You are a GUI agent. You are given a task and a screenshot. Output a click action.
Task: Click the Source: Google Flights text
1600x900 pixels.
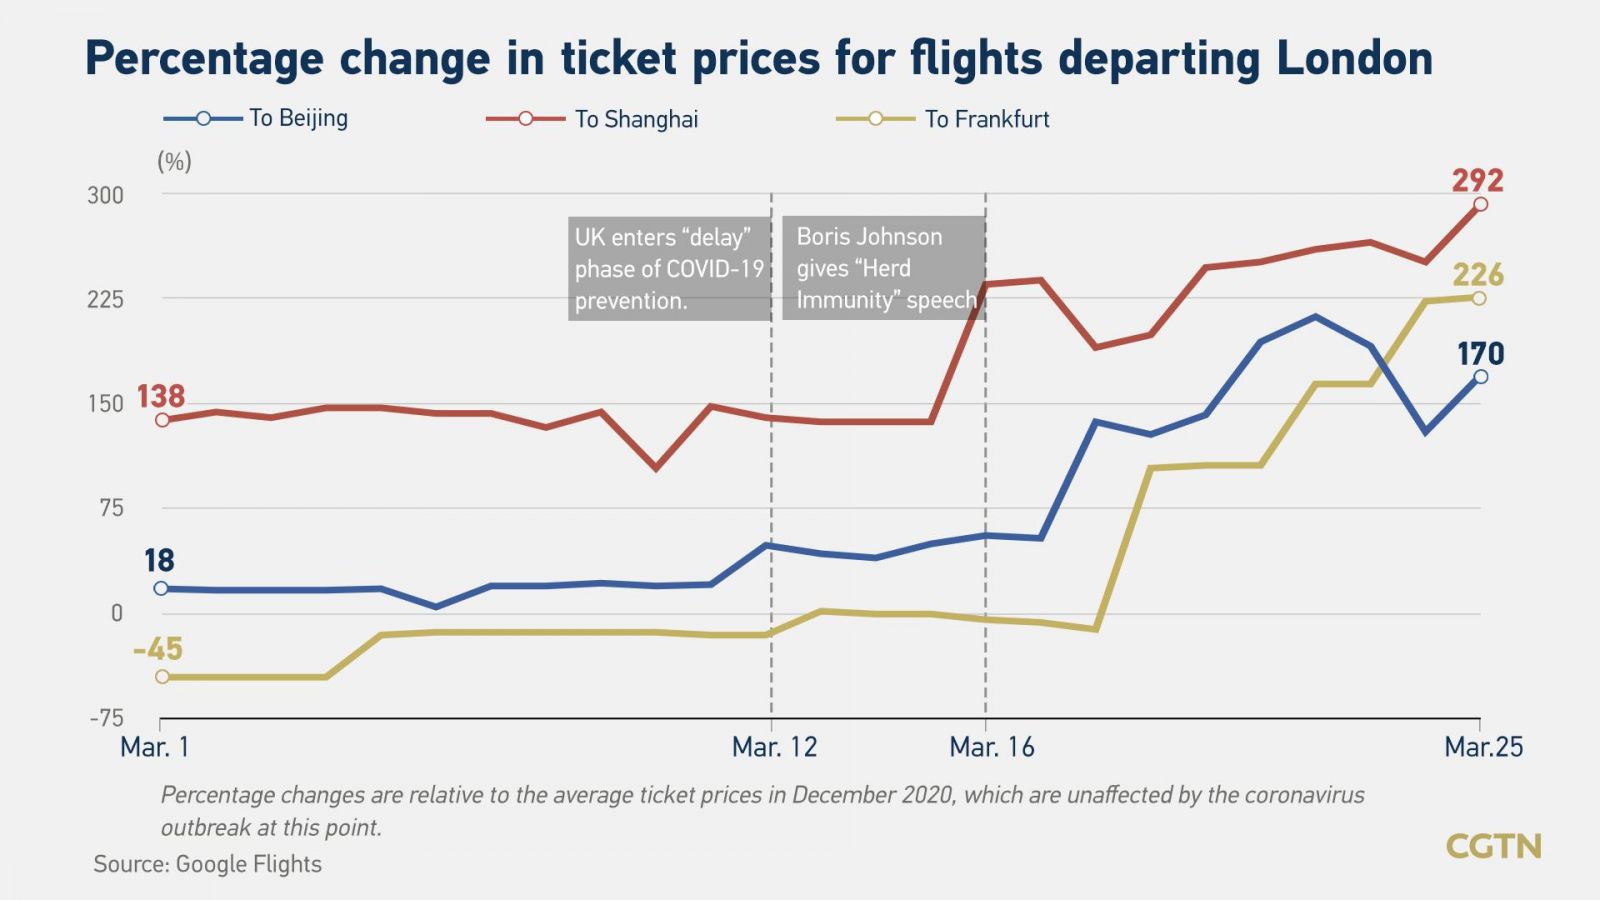point(207,864)
